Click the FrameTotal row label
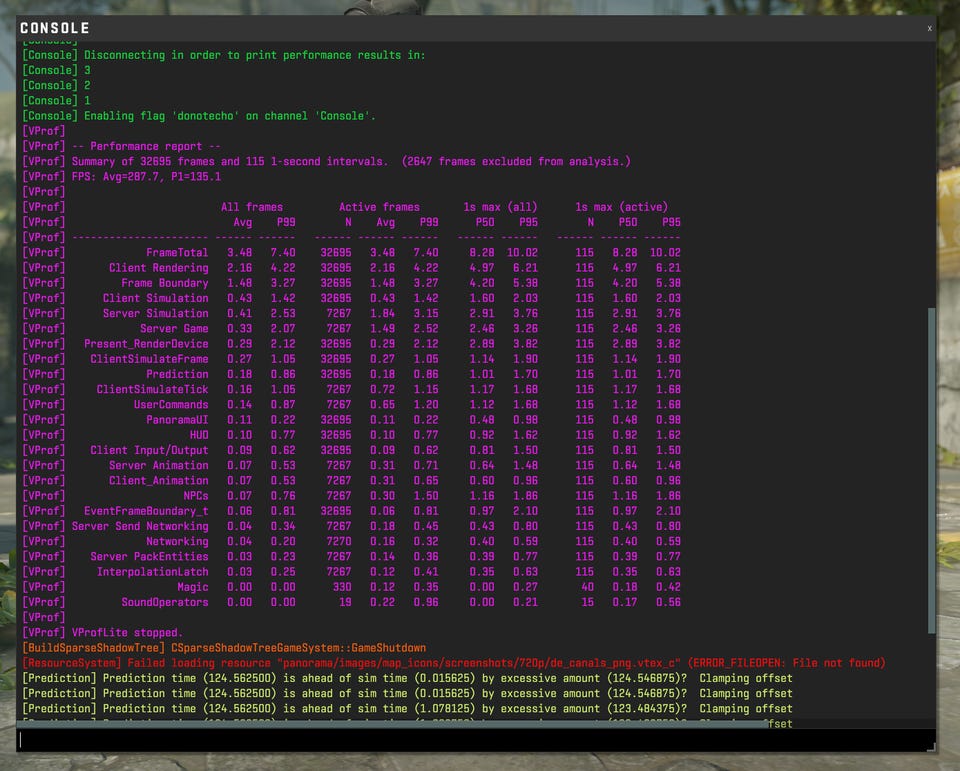This screenshot has height=771, width=960. 177,252
